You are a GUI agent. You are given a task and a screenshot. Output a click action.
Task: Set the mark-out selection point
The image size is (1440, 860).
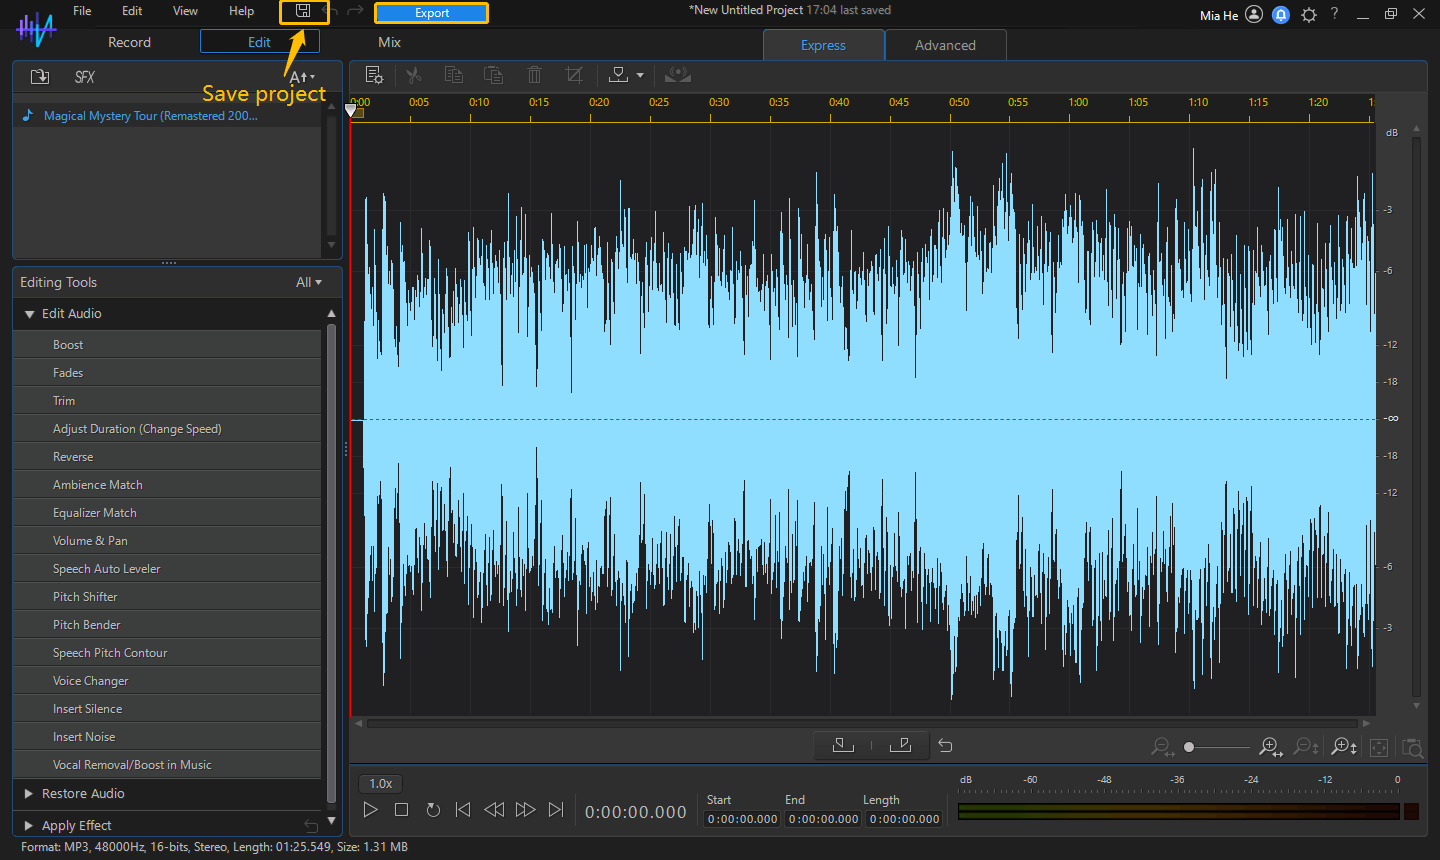pos(900,745)
